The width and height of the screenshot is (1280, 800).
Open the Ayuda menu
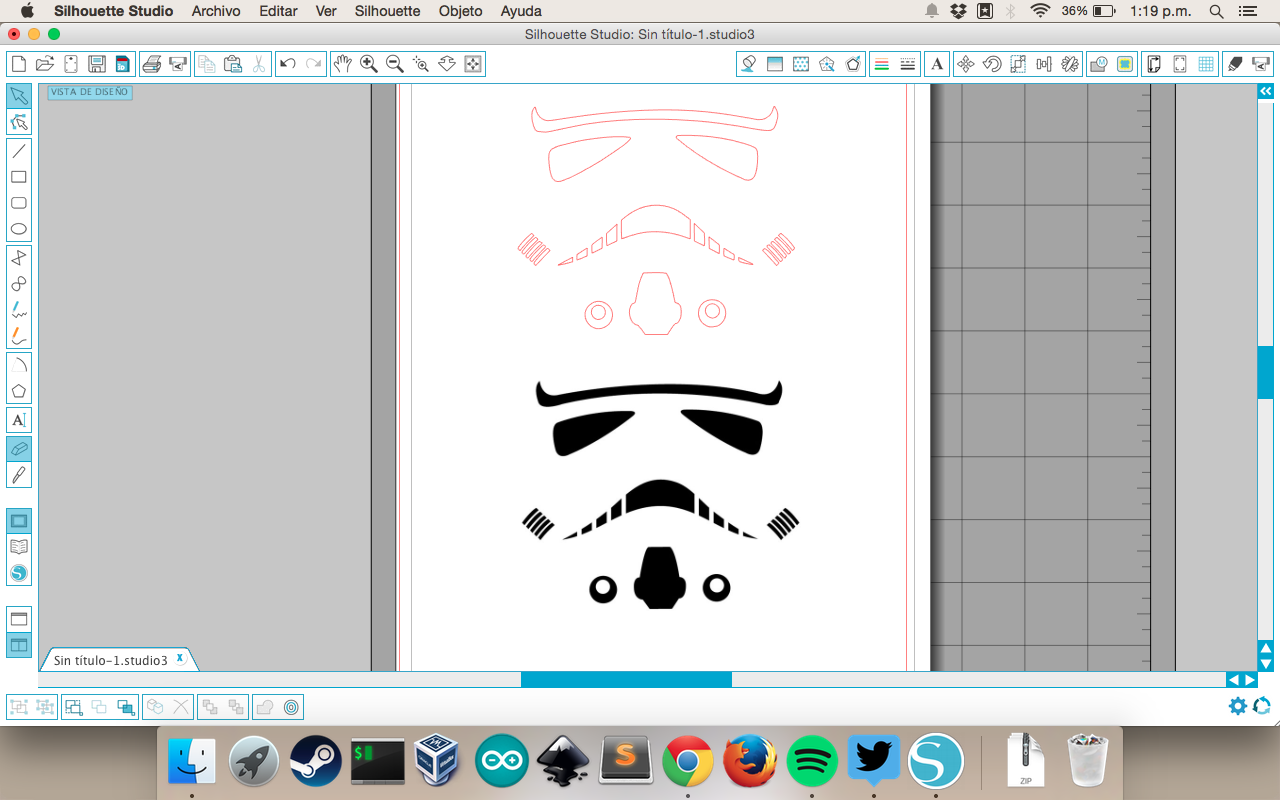[x=521, y=11]
